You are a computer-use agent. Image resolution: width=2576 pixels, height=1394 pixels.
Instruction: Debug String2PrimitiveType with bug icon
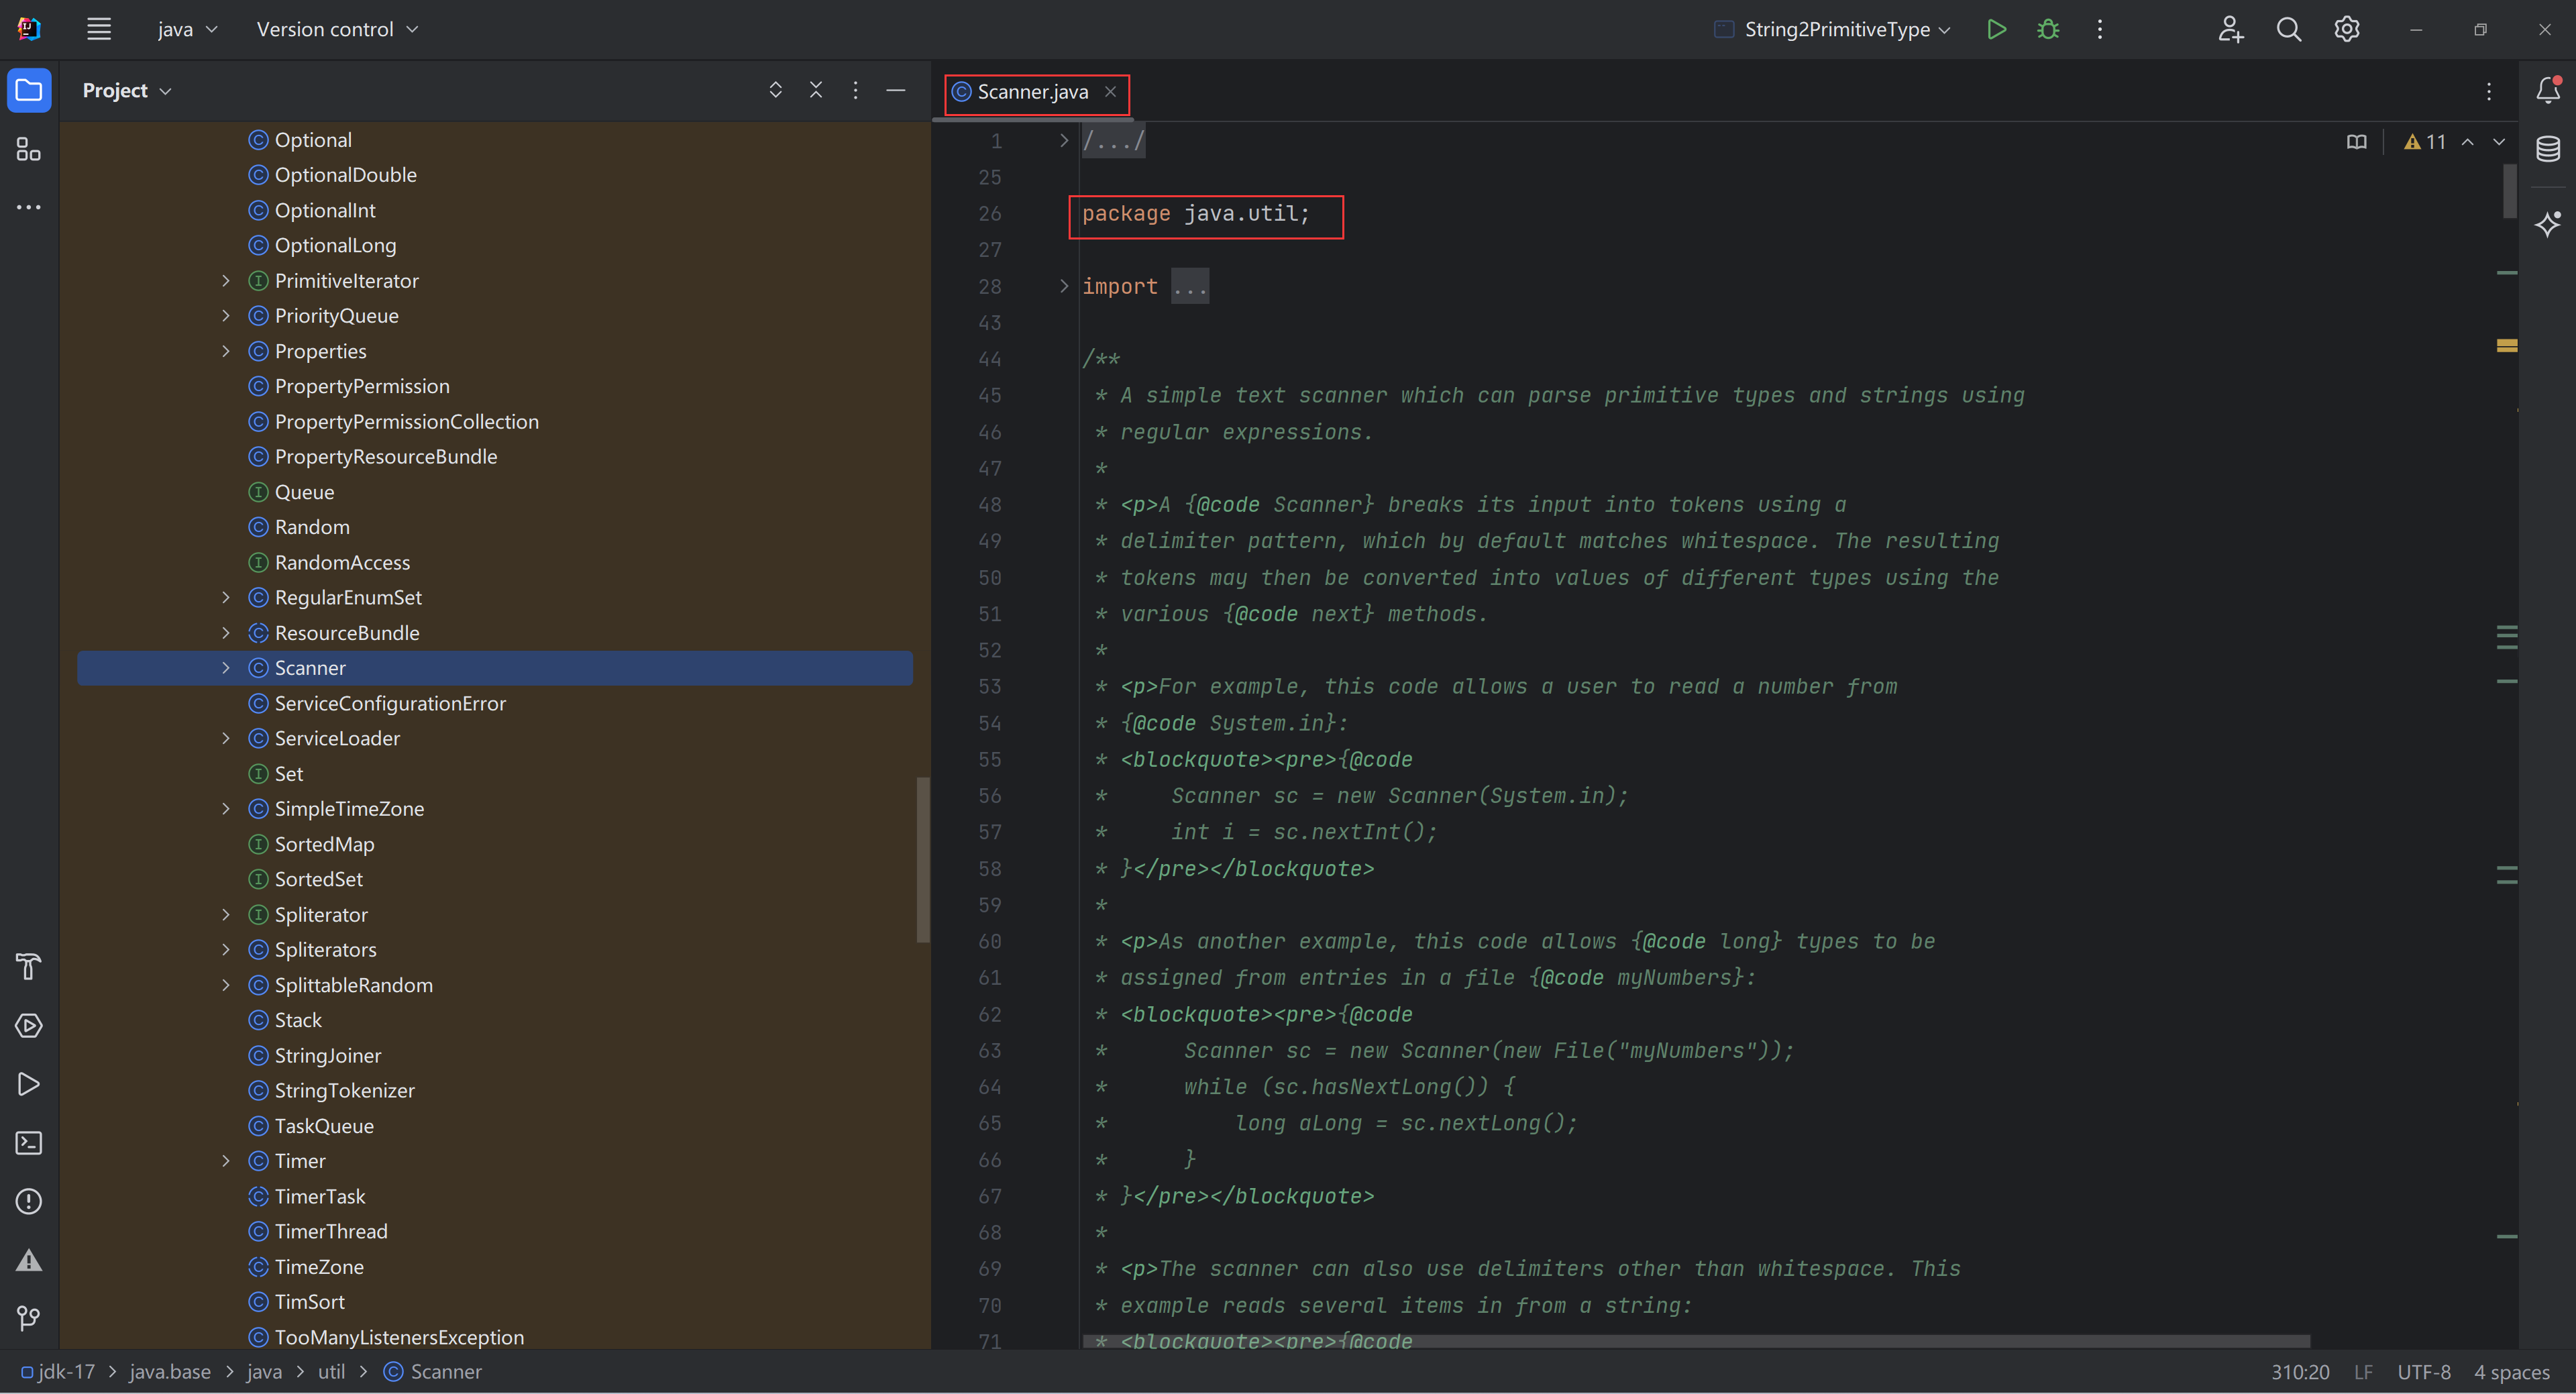[2048, 29]
